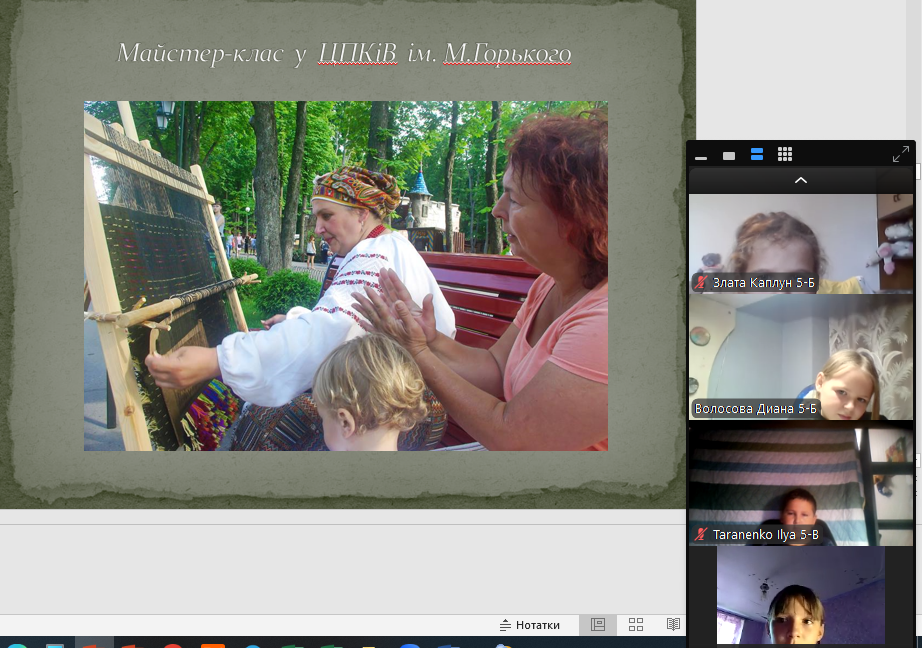Viewport: 922px width, 648px height.
Task: Select Злата Каплун 5-Б video tile
Action: coord(801,243)
